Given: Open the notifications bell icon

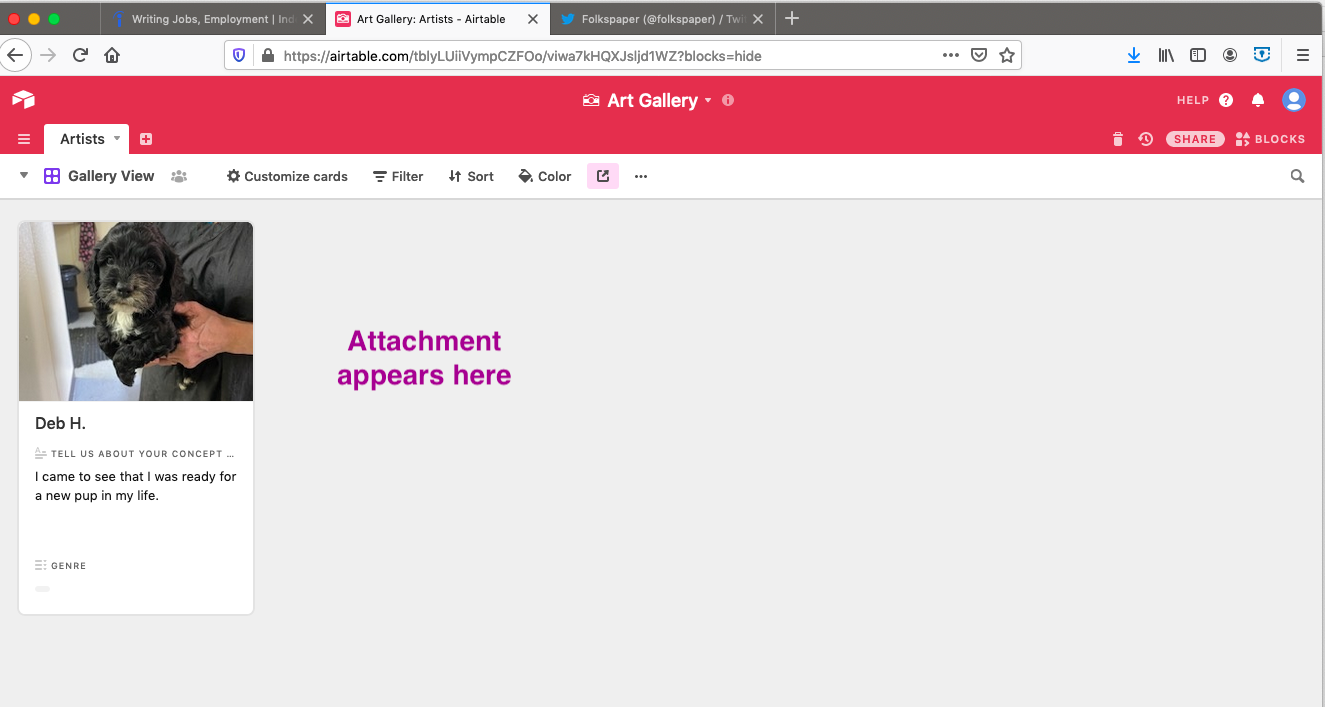Looking at the screenshot, I should click(x=1258, y=100).
